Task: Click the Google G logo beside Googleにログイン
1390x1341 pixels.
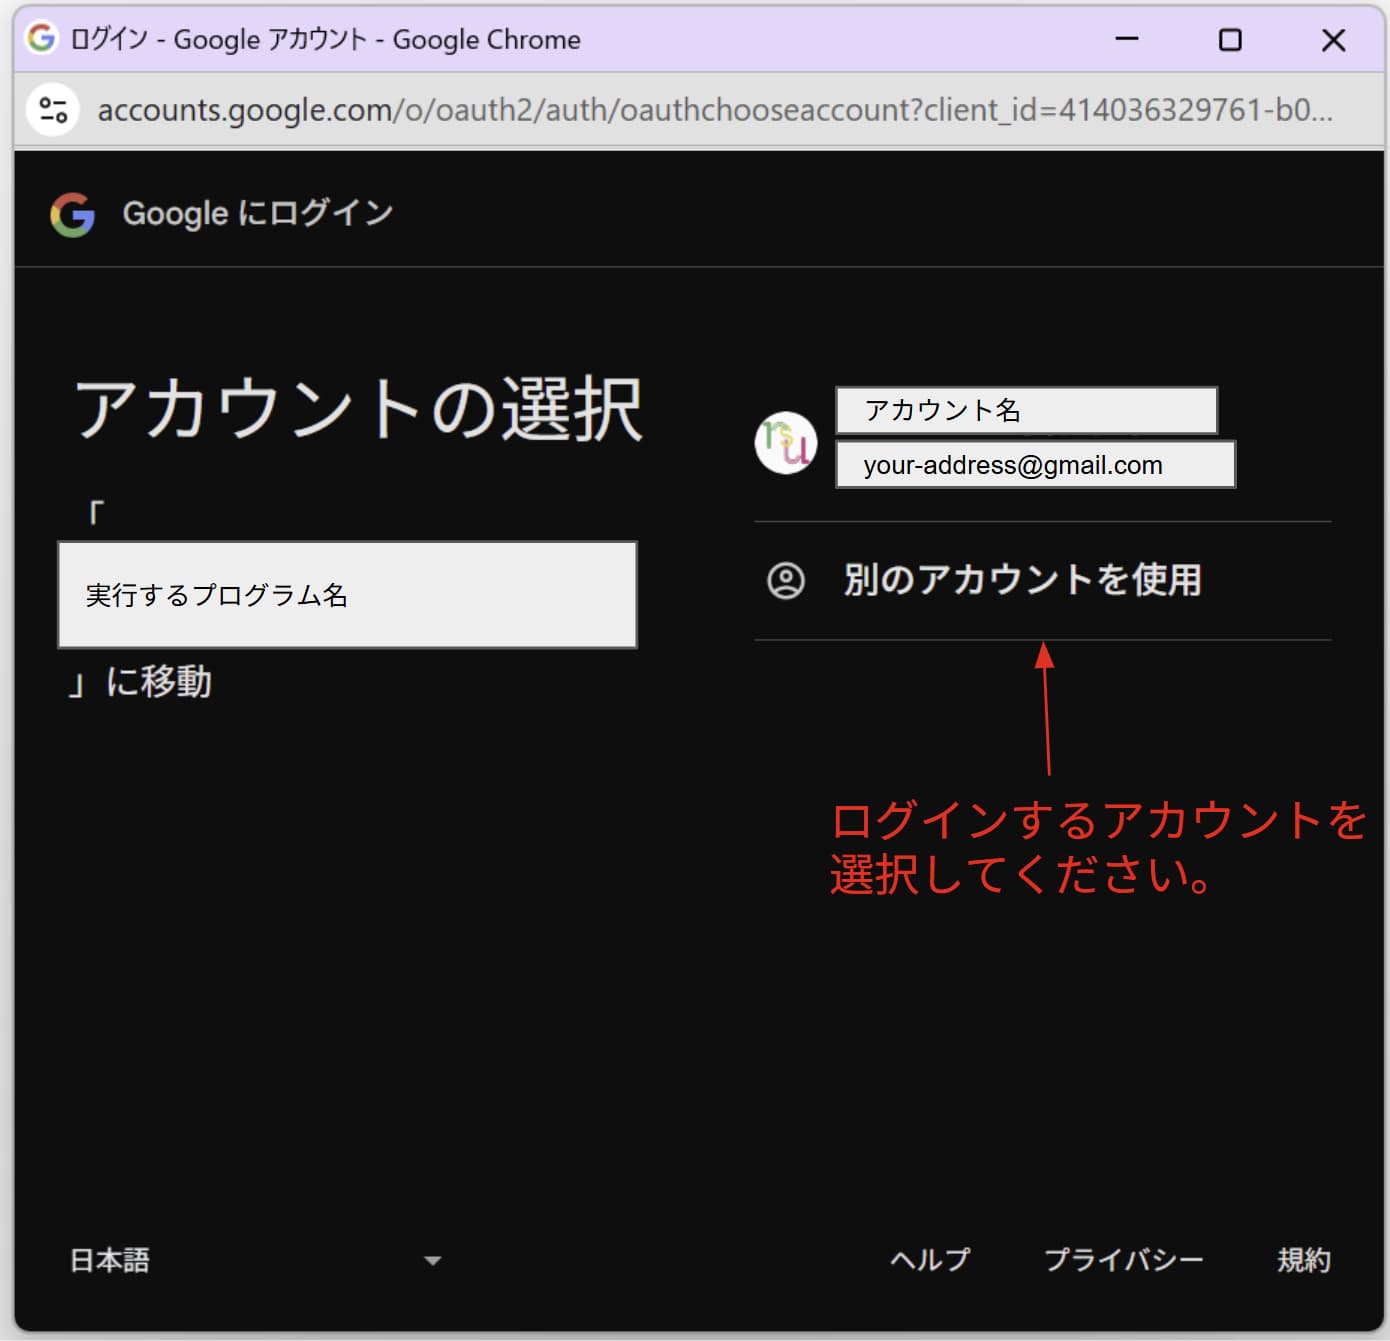Action: click(x=72, y=213)
